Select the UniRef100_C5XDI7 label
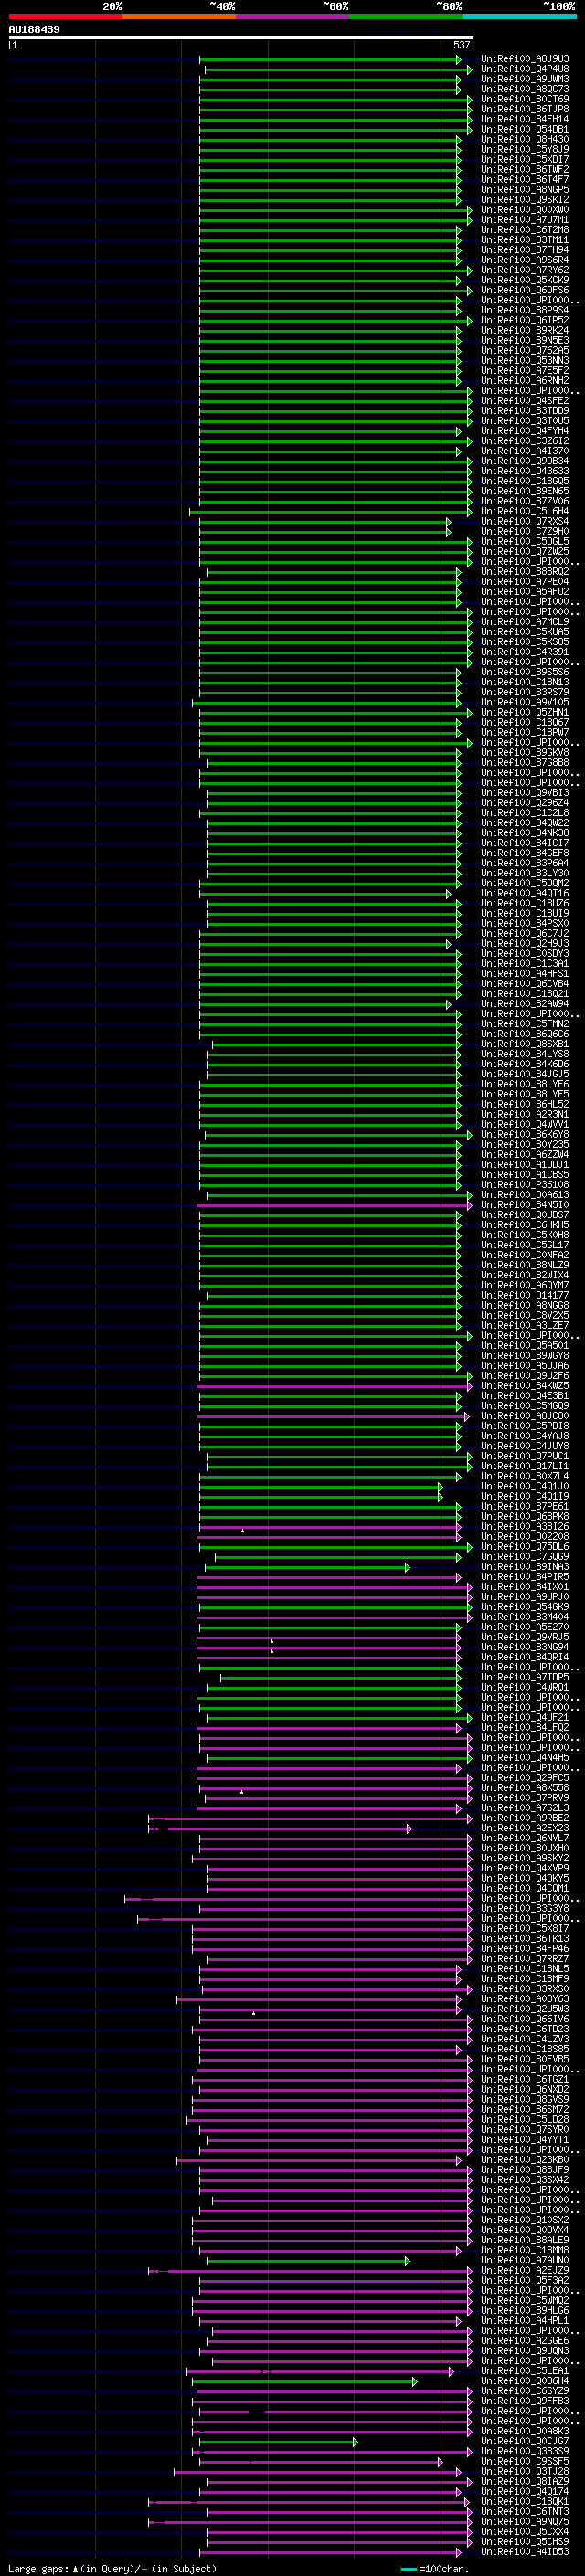The image size is (585, 2576). (x=525, y=159)
